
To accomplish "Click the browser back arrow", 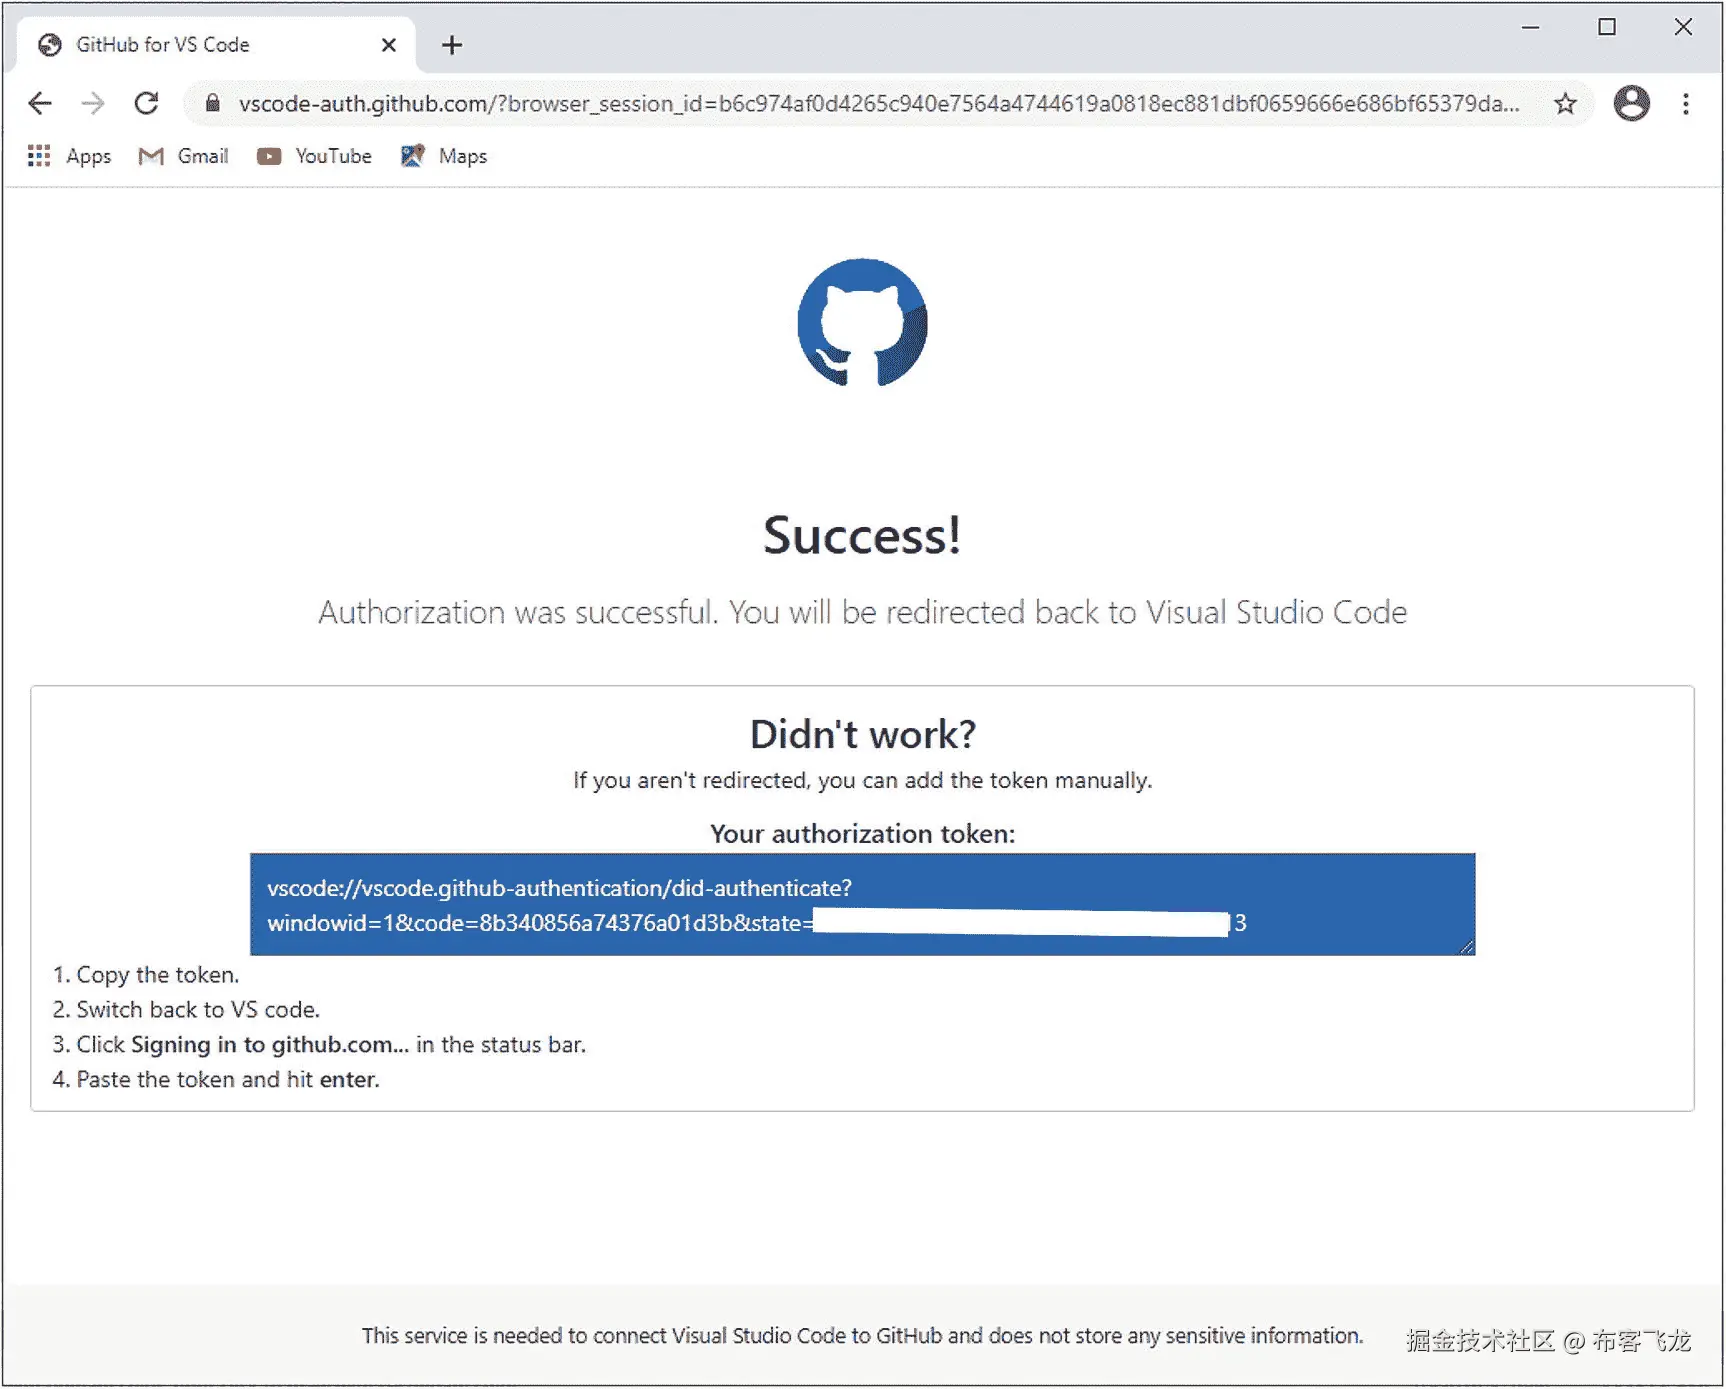I will tap(40, 103).
